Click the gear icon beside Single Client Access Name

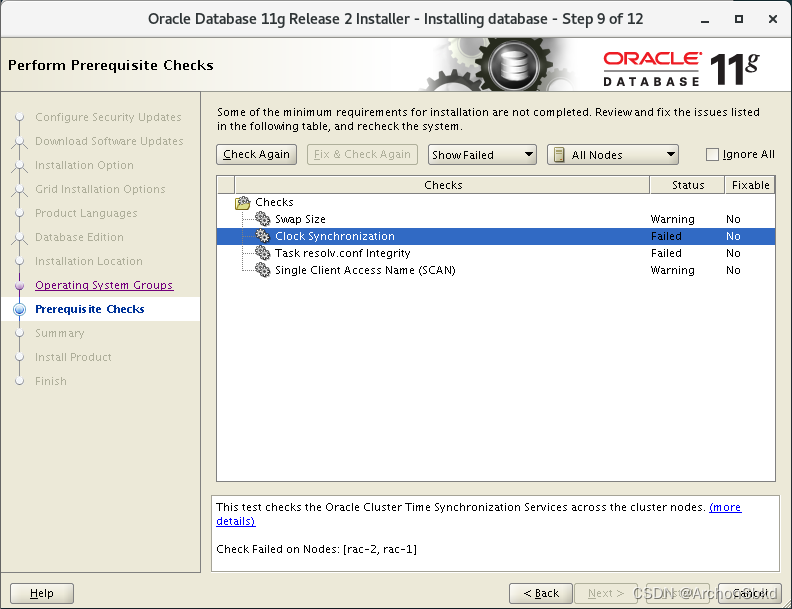click(263, 270)
